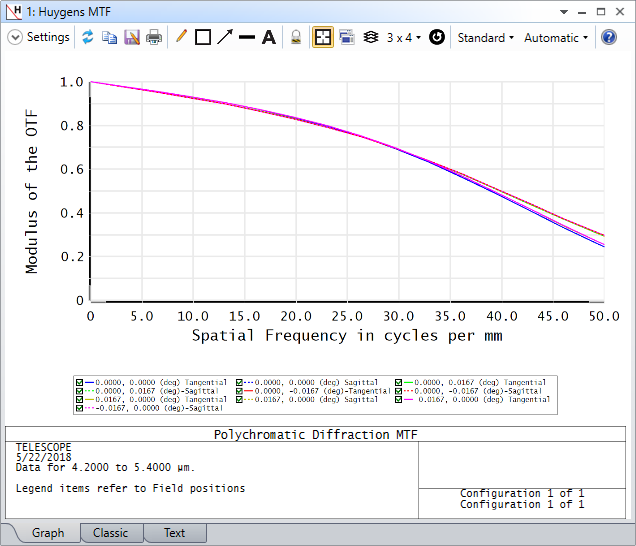Close the Huygens MTF window
The width and height of the screenshot is (636, 546).
[x=620, y=12]
